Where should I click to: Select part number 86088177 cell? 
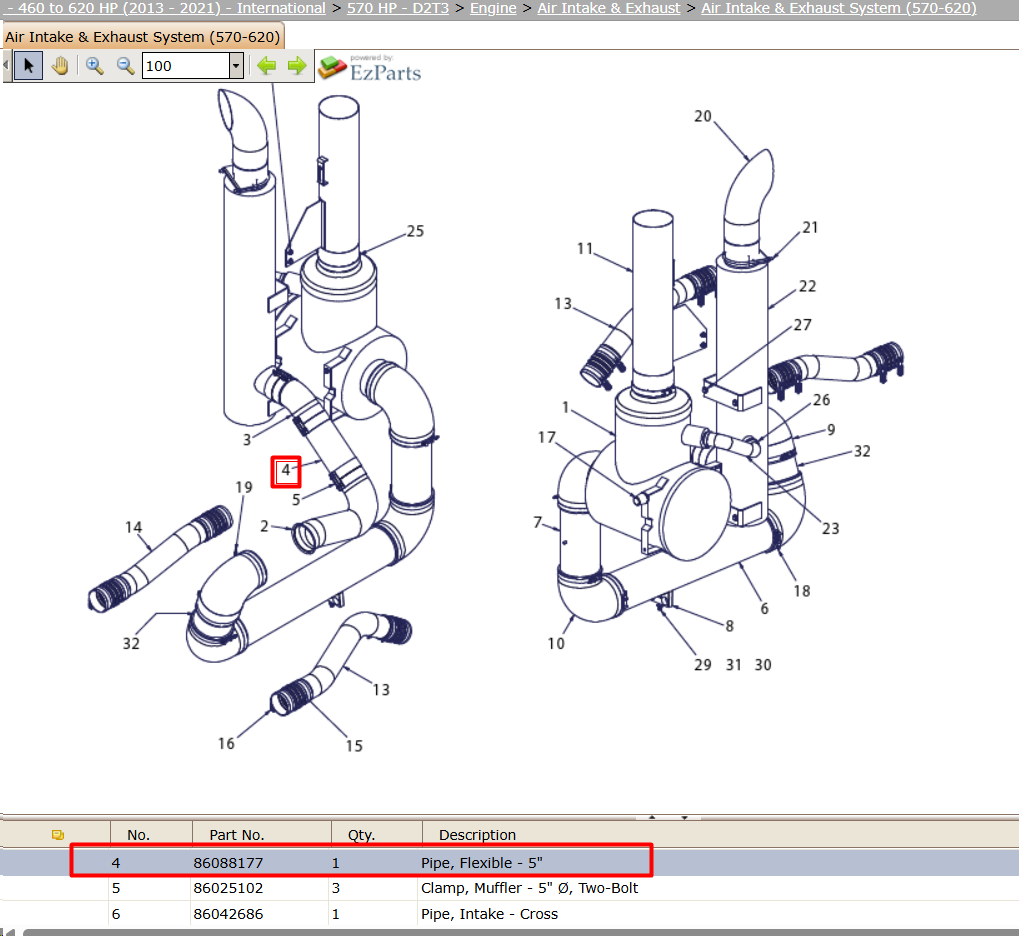228,863
